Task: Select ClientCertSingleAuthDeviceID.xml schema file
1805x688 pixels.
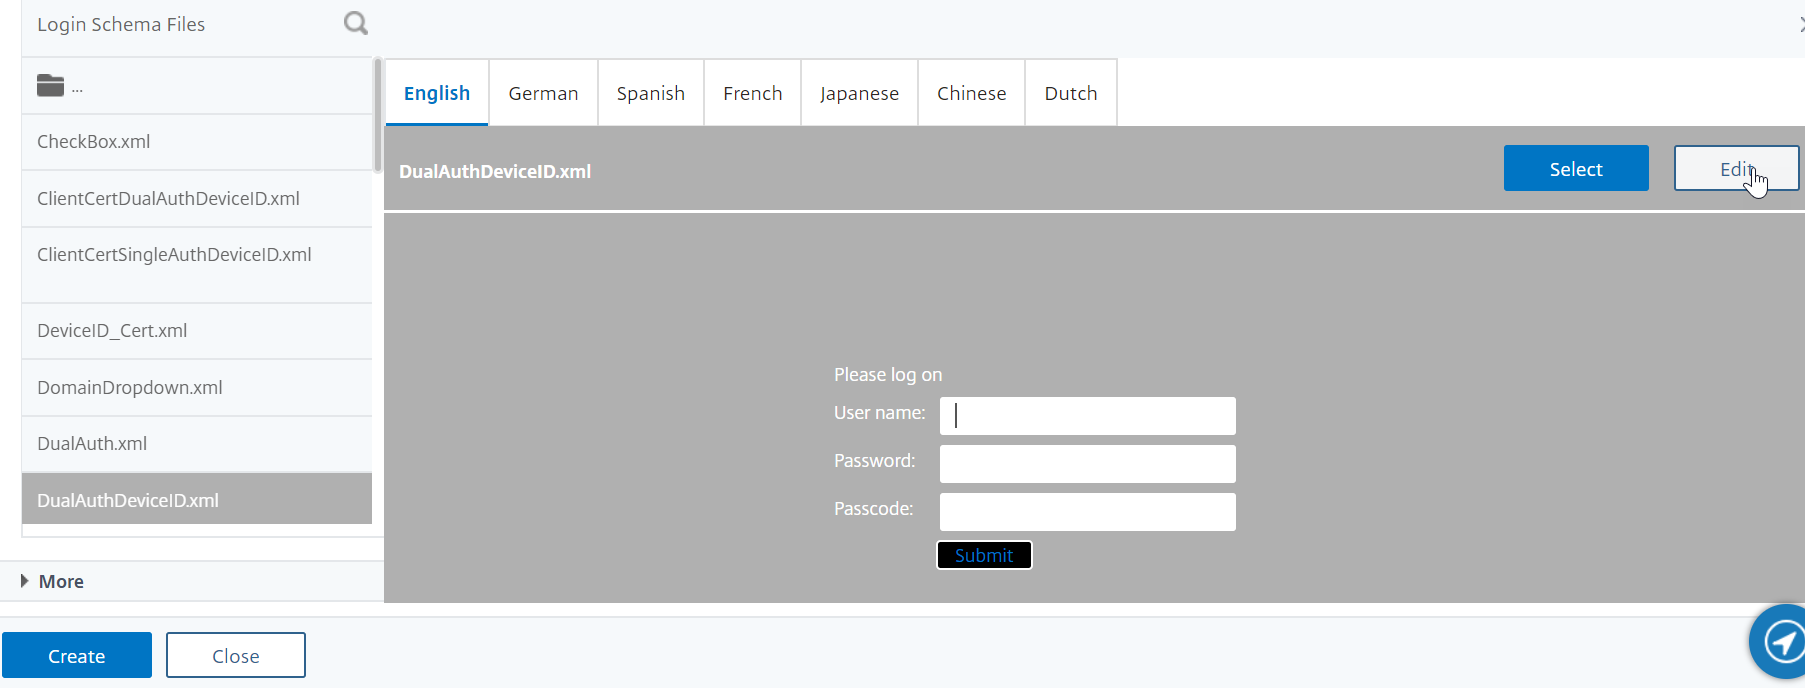Action: [197, 265]
